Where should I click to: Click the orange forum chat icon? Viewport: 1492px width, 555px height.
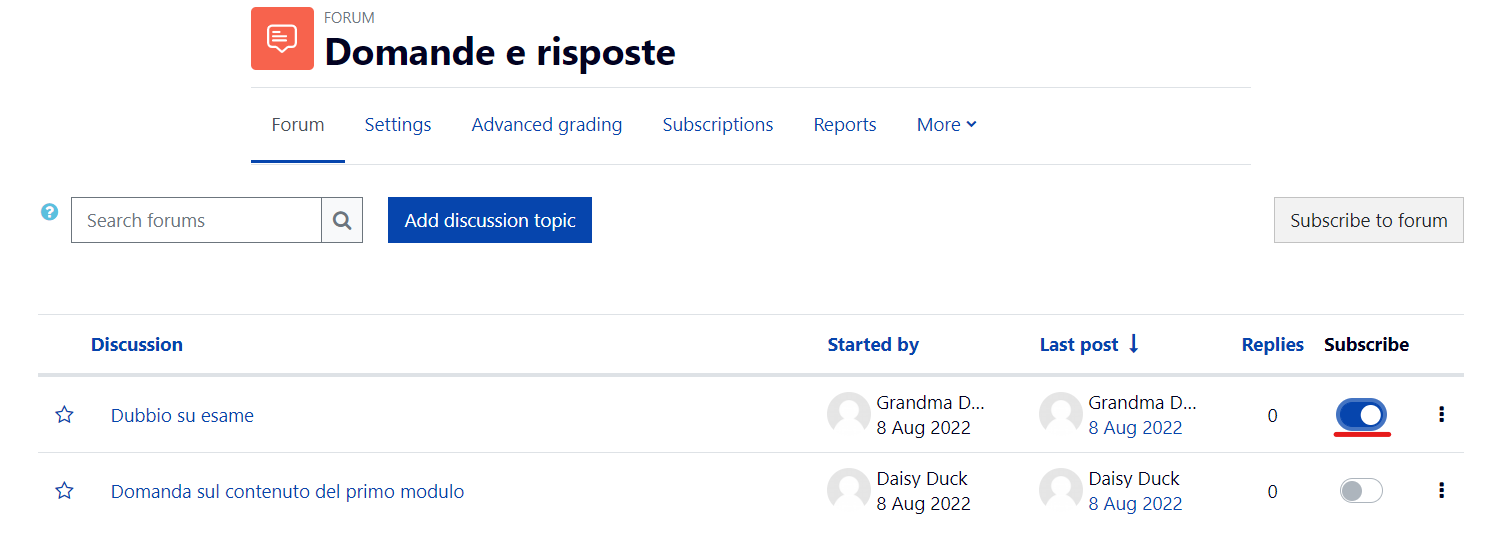tap(282, 38)
